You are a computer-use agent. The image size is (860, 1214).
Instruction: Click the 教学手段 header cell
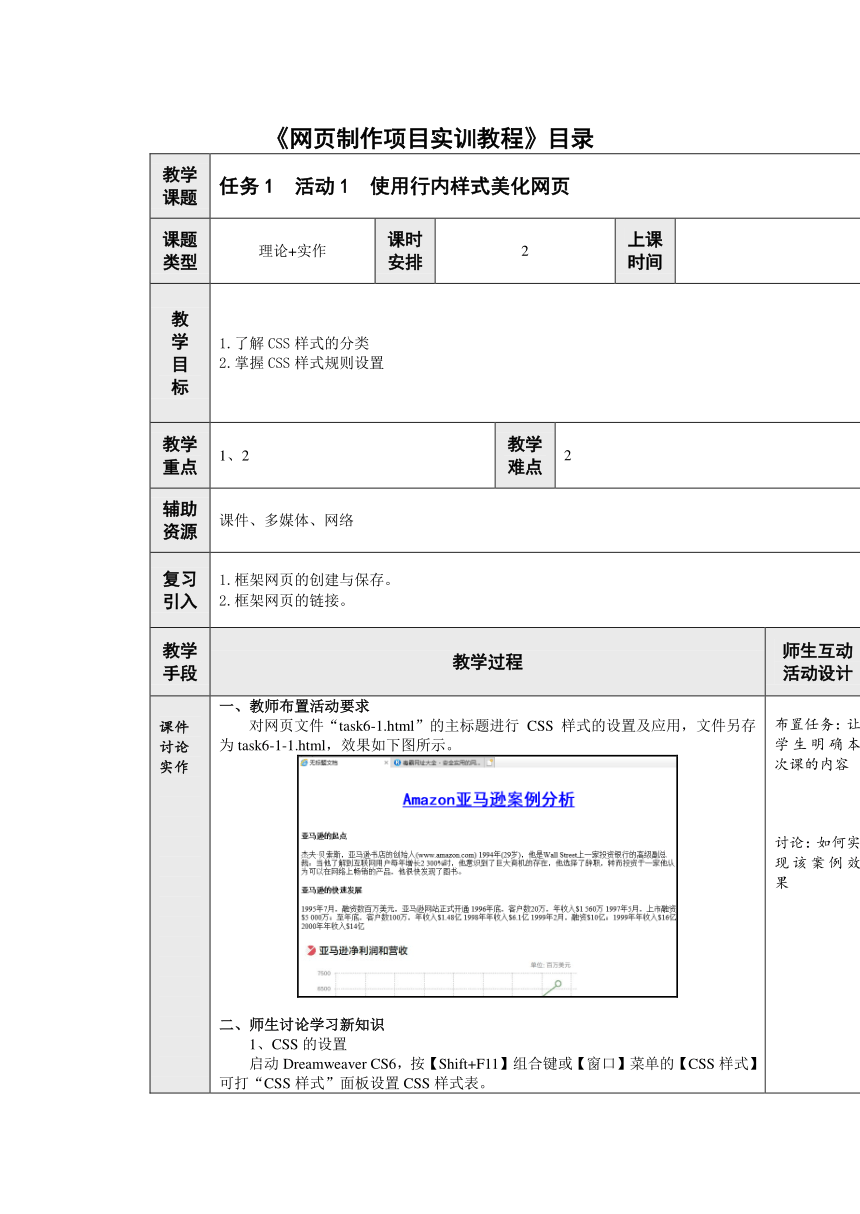point(180,662)
